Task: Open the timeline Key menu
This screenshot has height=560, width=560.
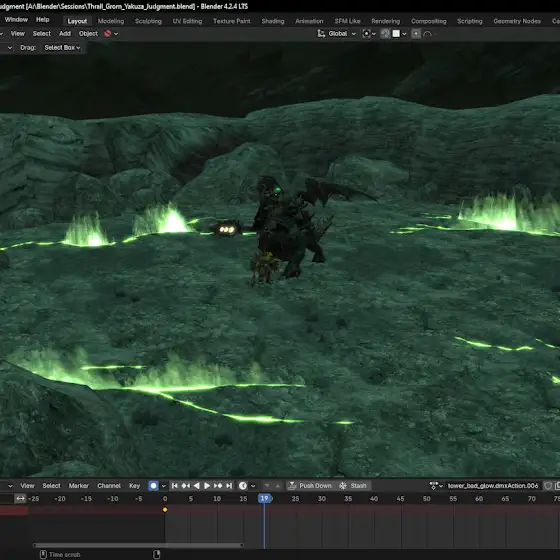Action: 135,486
